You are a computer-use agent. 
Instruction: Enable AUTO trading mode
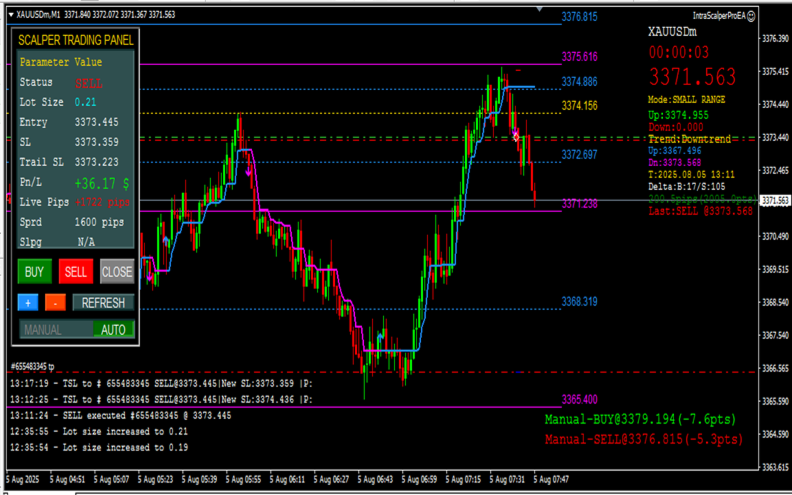point(113,330)
